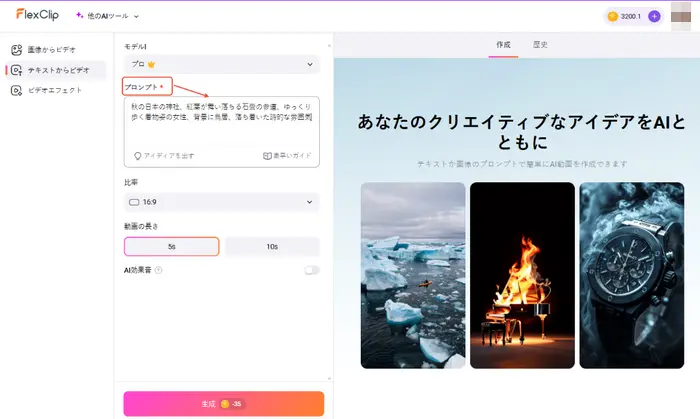The image size is (700, 419).
Task: Select テキストからビデオ in the sidebar
Action: (x=56, y=70)
